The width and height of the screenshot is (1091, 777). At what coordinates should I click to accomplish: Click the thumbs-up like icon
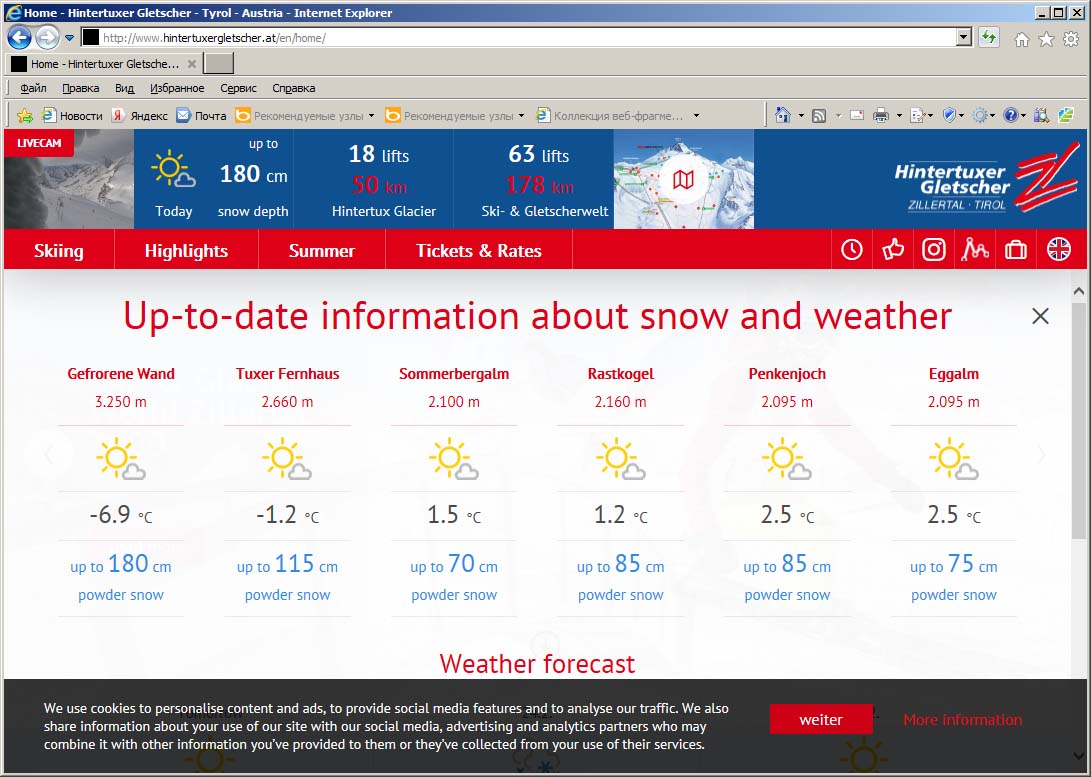(x=893, y=250)
